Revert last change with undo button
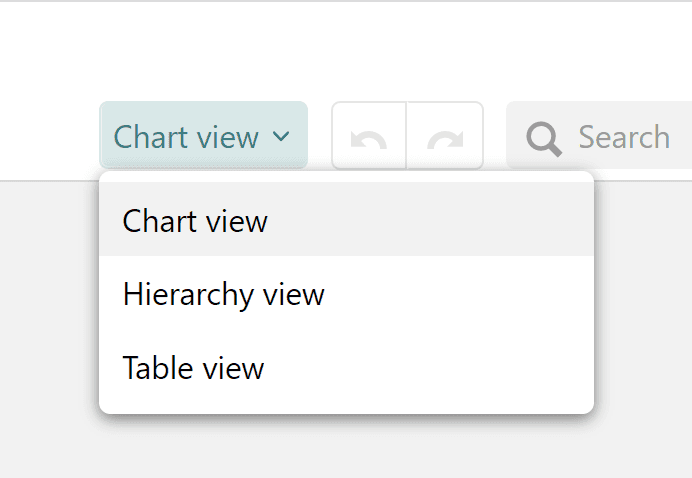The height and width of the screenshot is (478, 692). click(x=369, y=135)
